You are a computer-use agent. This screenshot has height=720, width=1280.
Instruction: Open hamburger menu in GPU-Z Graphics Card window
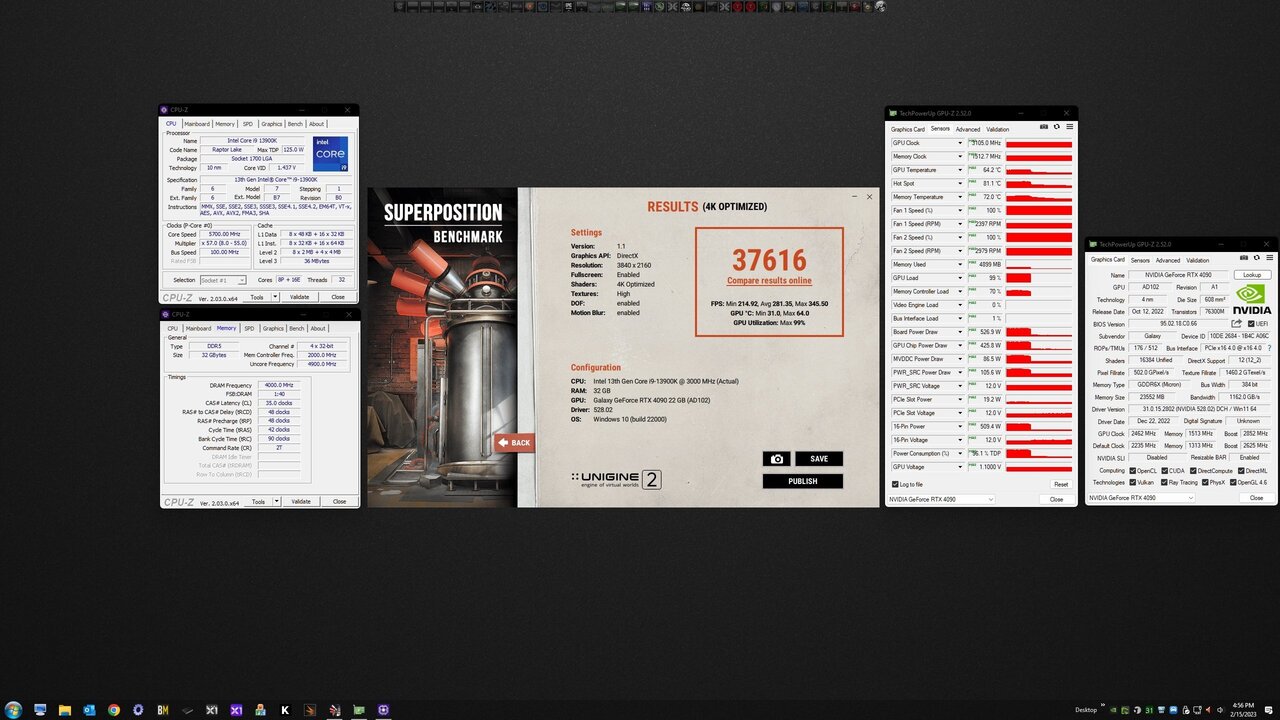pos(1269,259)
